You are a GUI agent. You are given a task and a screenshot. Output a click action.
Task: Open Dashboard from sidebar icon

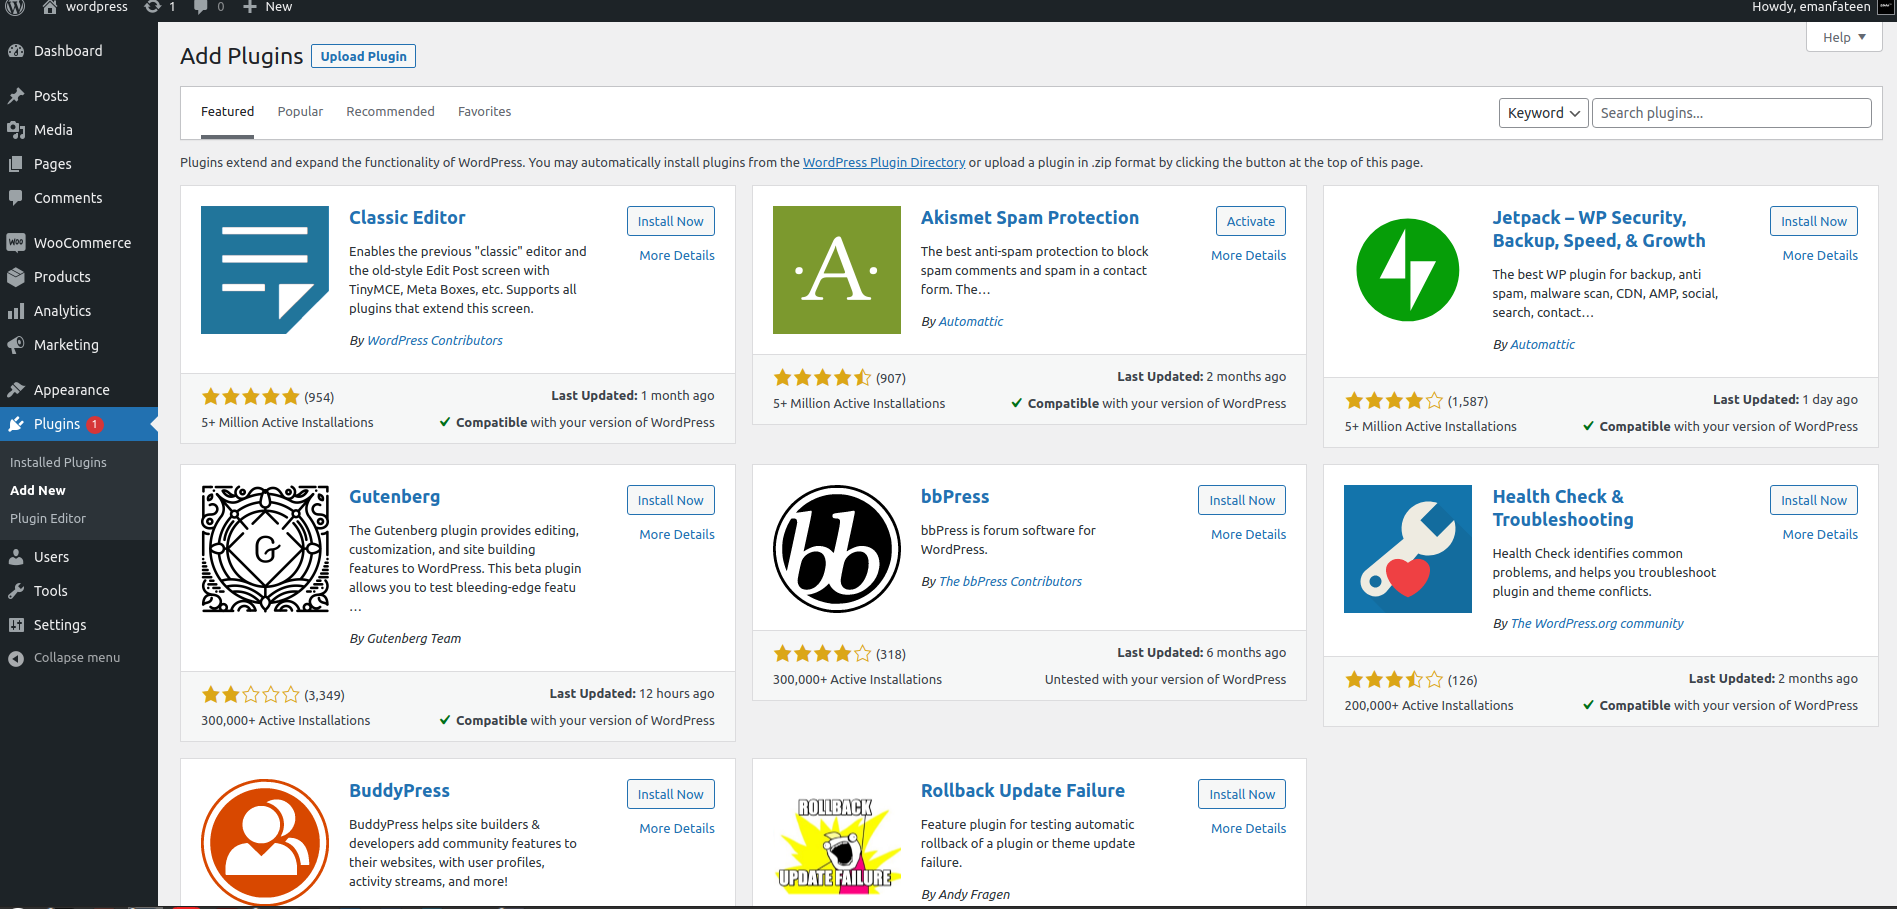(x=16, y=51)
